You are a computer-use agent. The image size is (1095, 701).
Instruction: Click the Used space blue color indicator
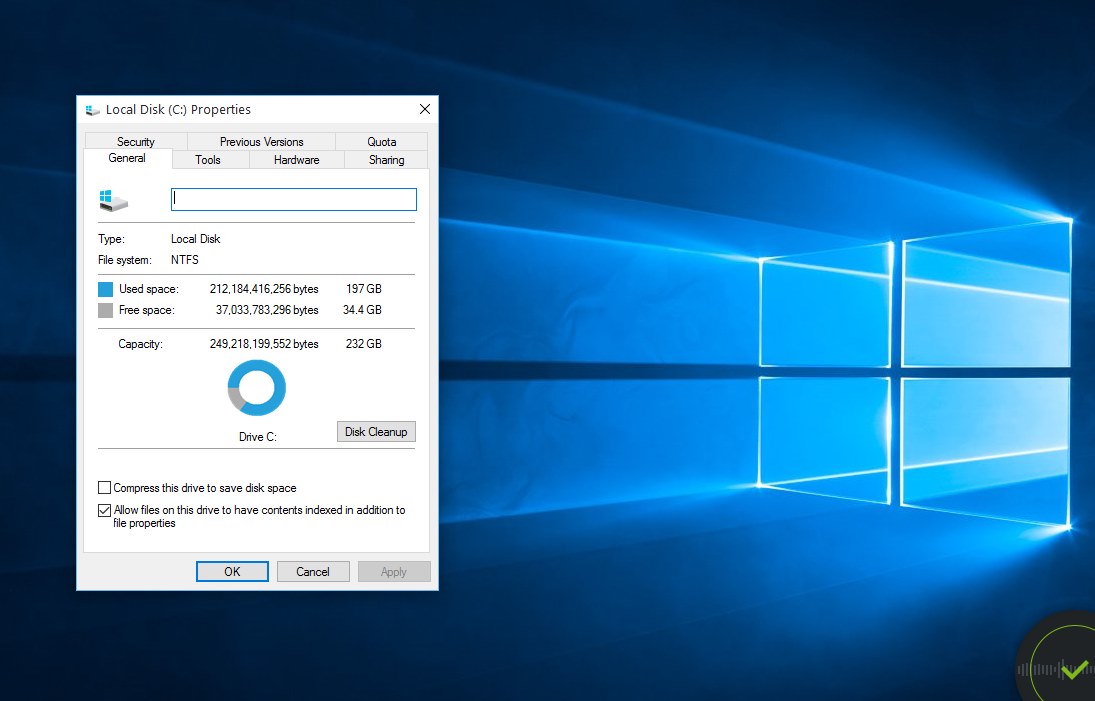(x=105, y=288)
